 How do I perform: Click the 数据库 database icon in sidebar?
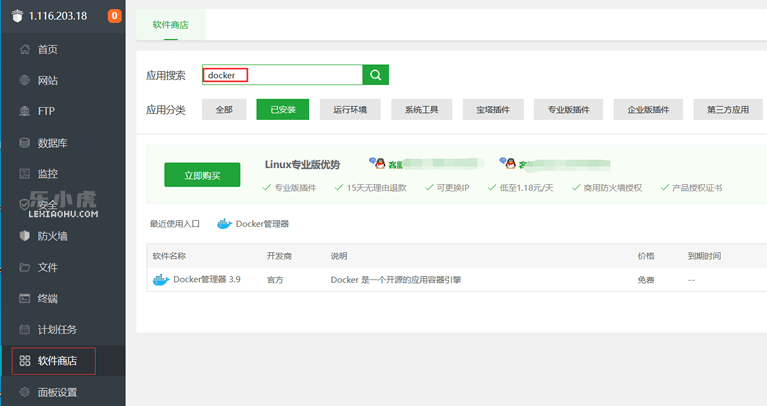pos(24,142)
